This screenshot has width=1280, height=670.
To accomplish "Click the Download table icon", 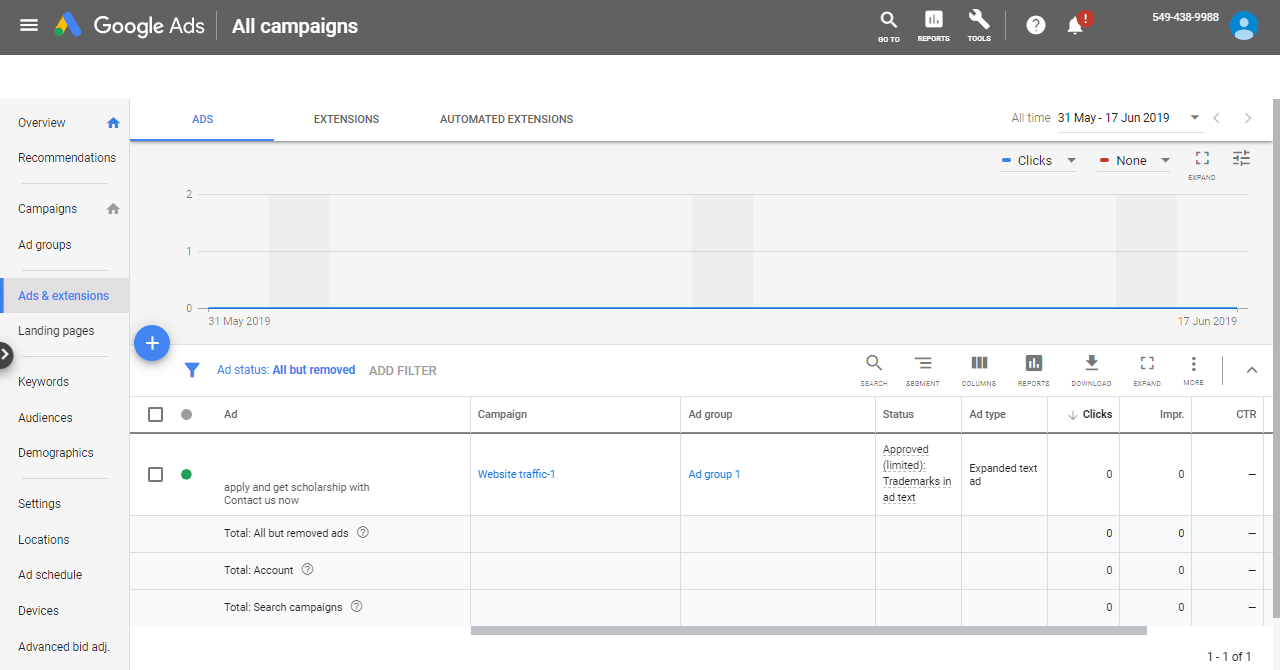I will click(1091, 368).
